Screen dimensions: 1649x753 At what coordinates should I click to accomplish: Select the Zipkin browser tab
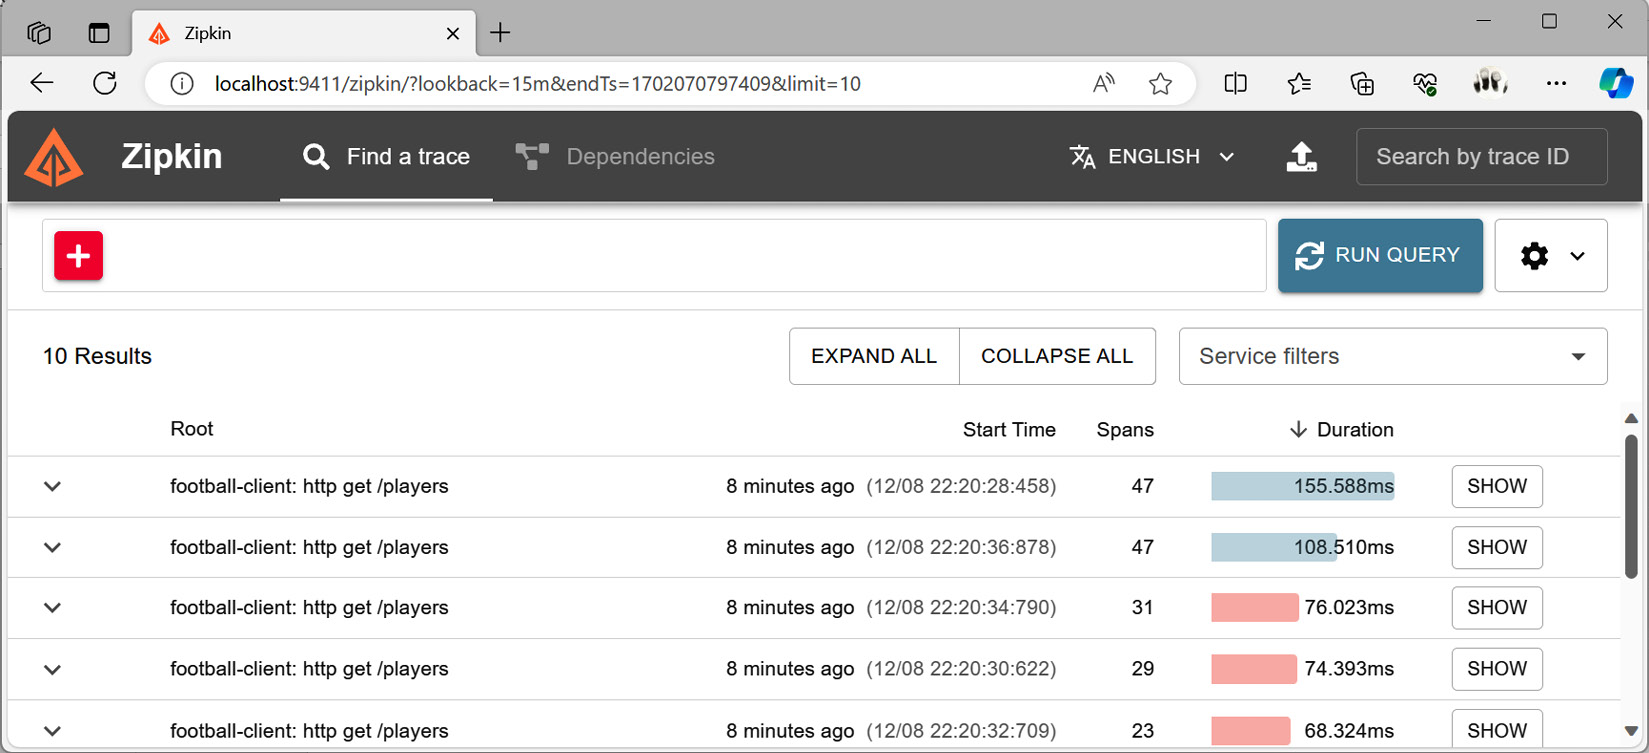(x=305, y=33)
